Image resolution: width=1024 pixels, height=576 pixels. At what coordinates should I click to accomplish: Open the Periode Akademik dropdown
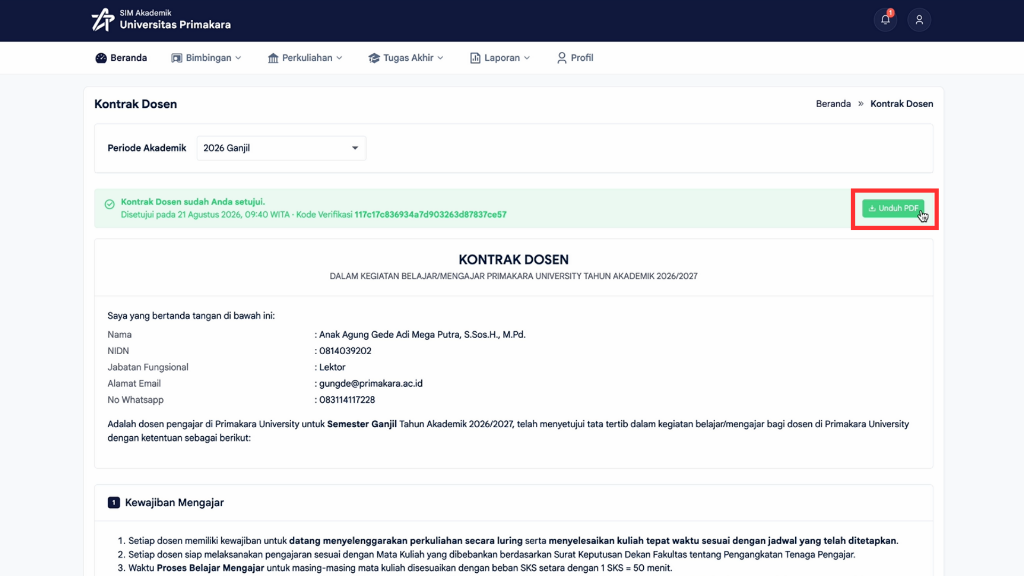point(281,148)
